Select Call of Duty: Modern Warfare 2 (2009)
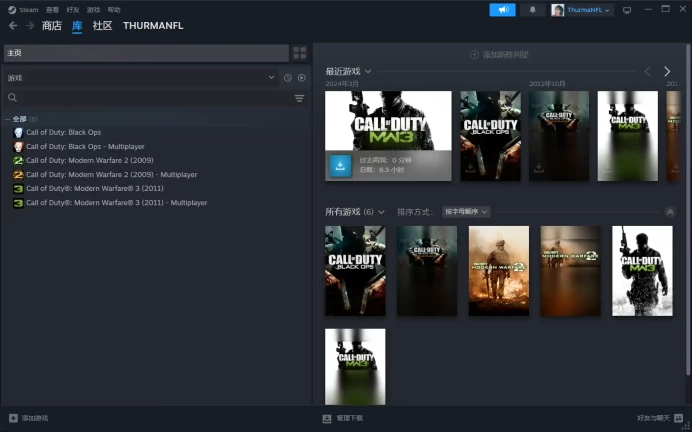Image resolution: width=692 pixels, height=432 pixels. (90, 160)
